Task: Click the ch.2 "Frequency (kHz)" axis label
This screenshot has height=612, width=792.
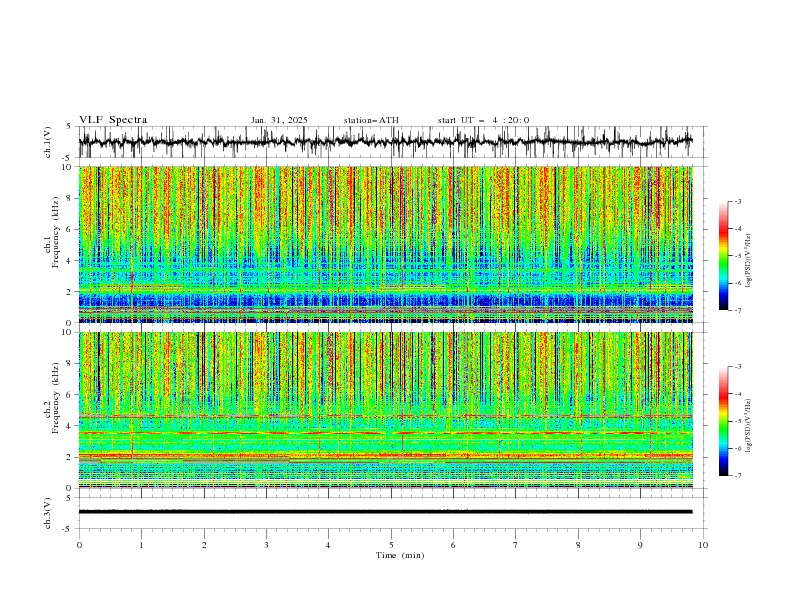Action: pos(56,398)
